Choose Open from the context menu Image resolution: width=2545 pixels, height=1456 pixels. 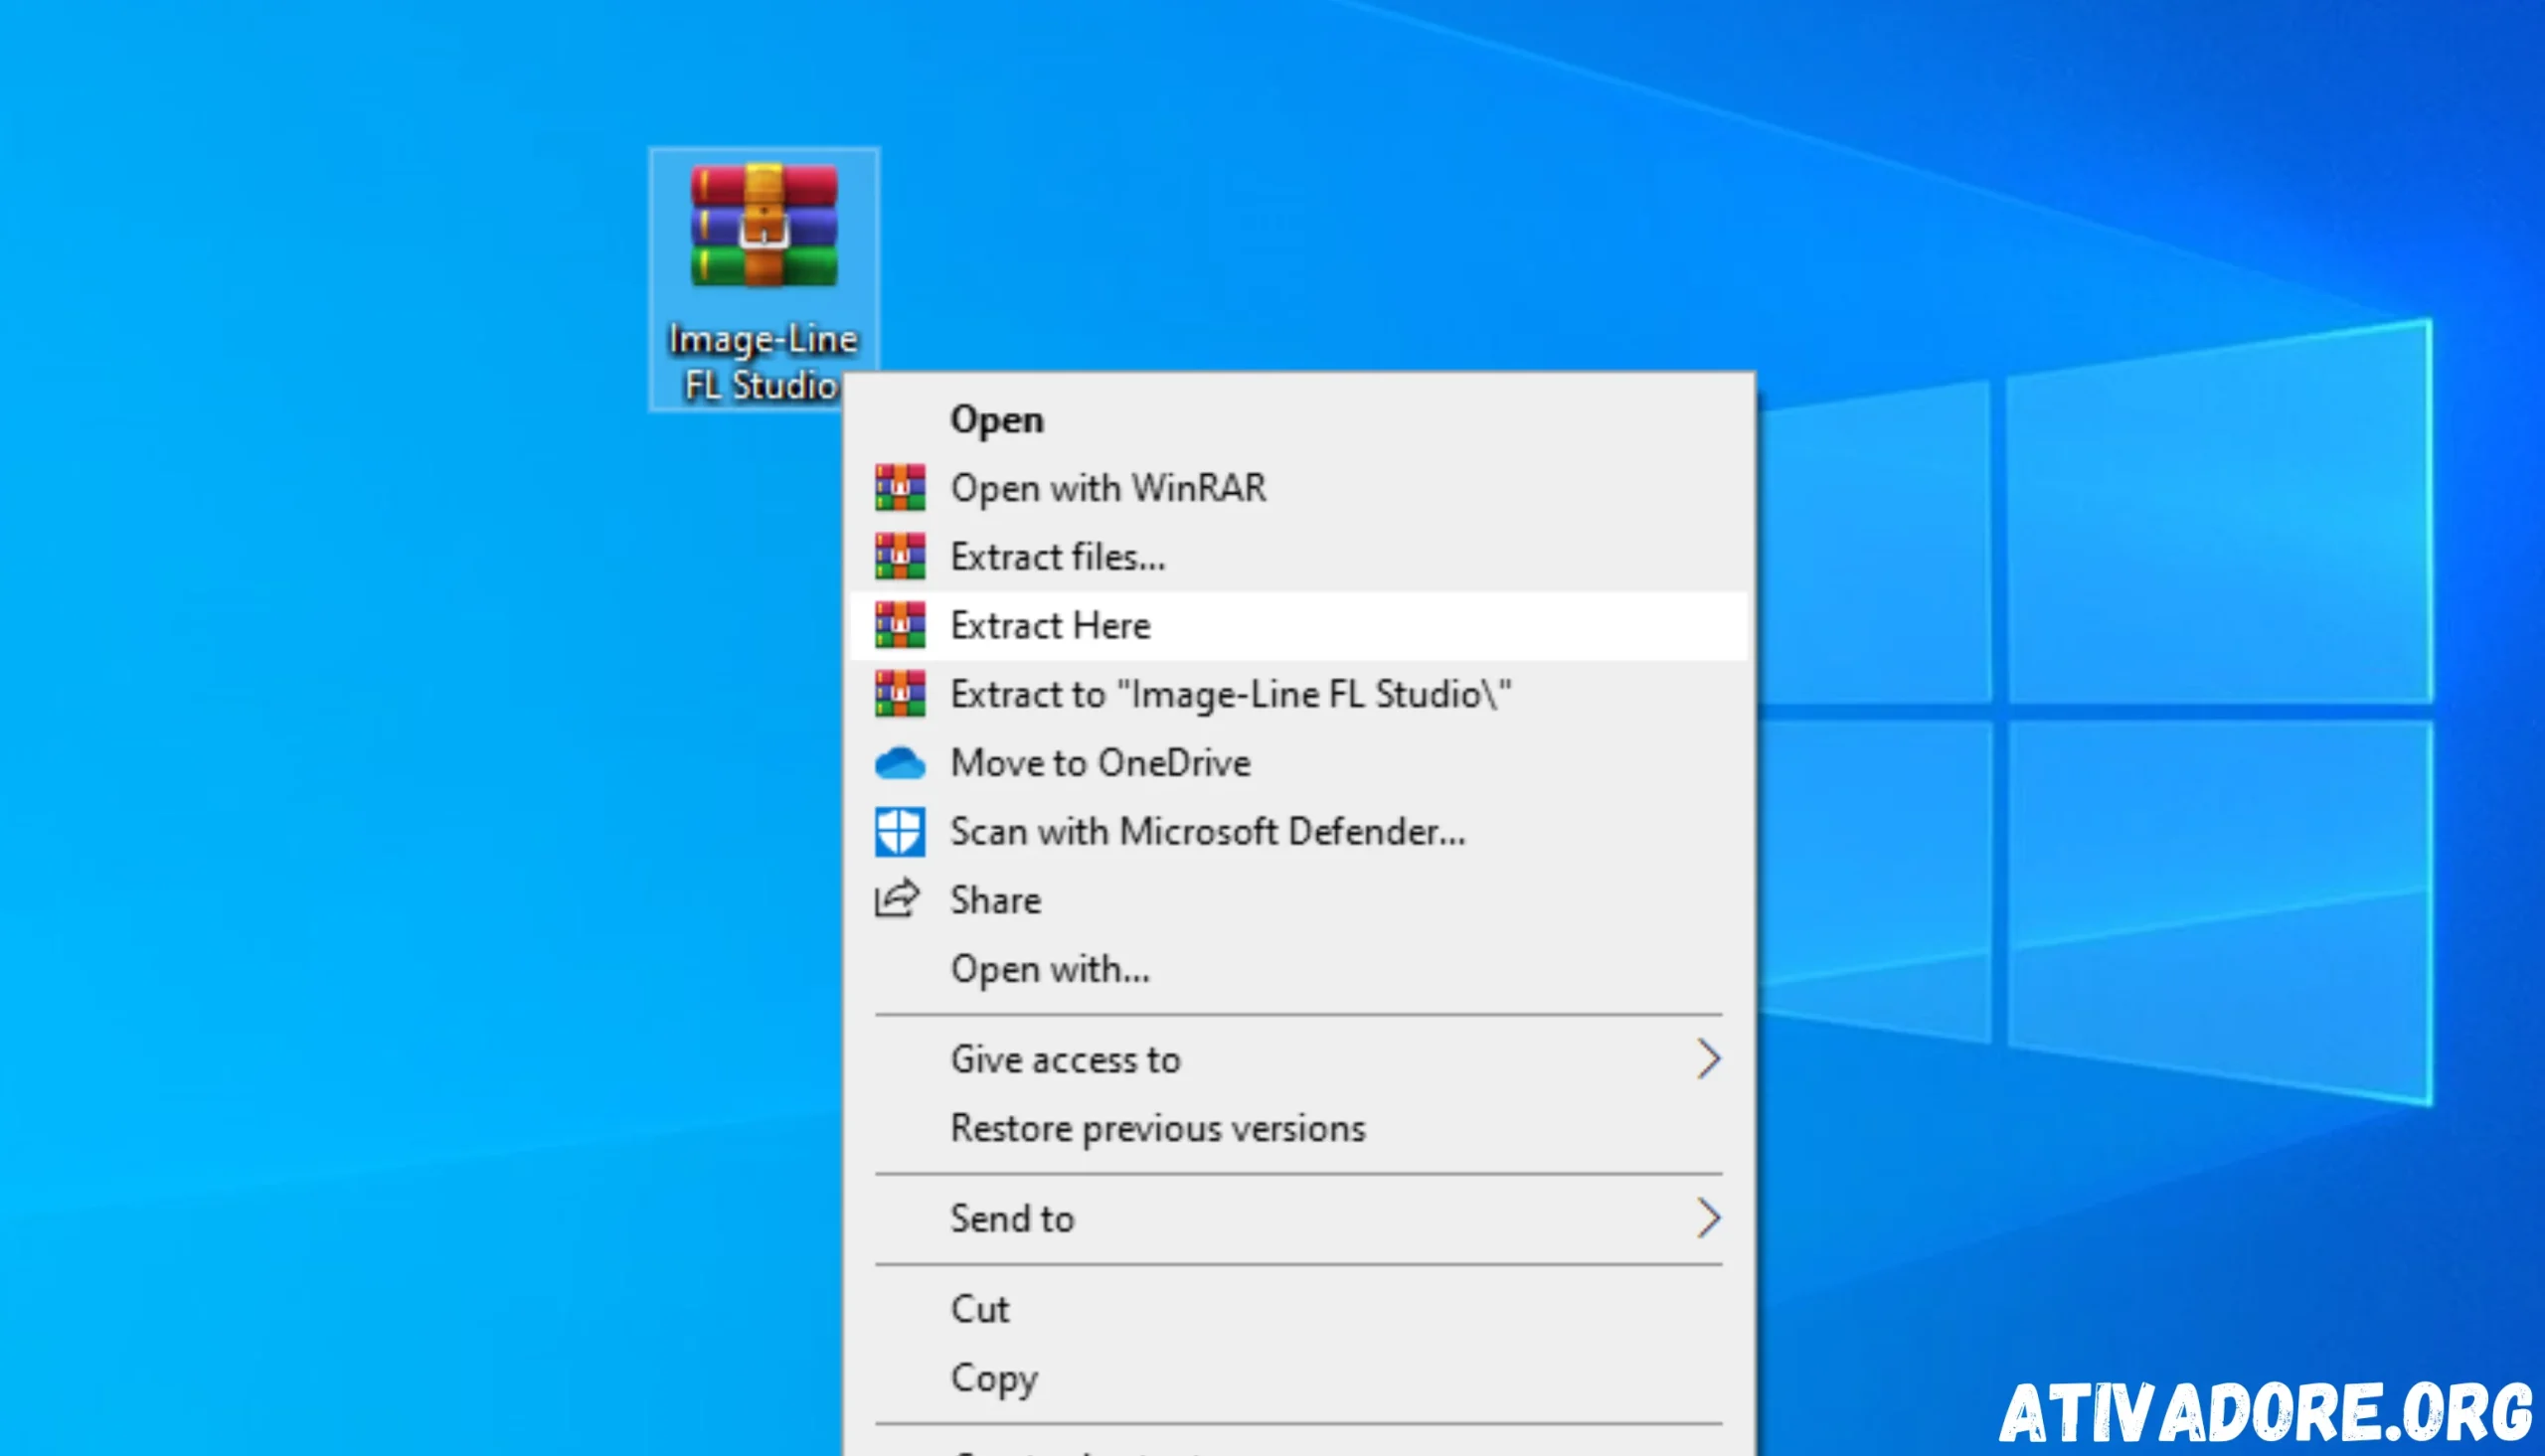coord(1299,420)
